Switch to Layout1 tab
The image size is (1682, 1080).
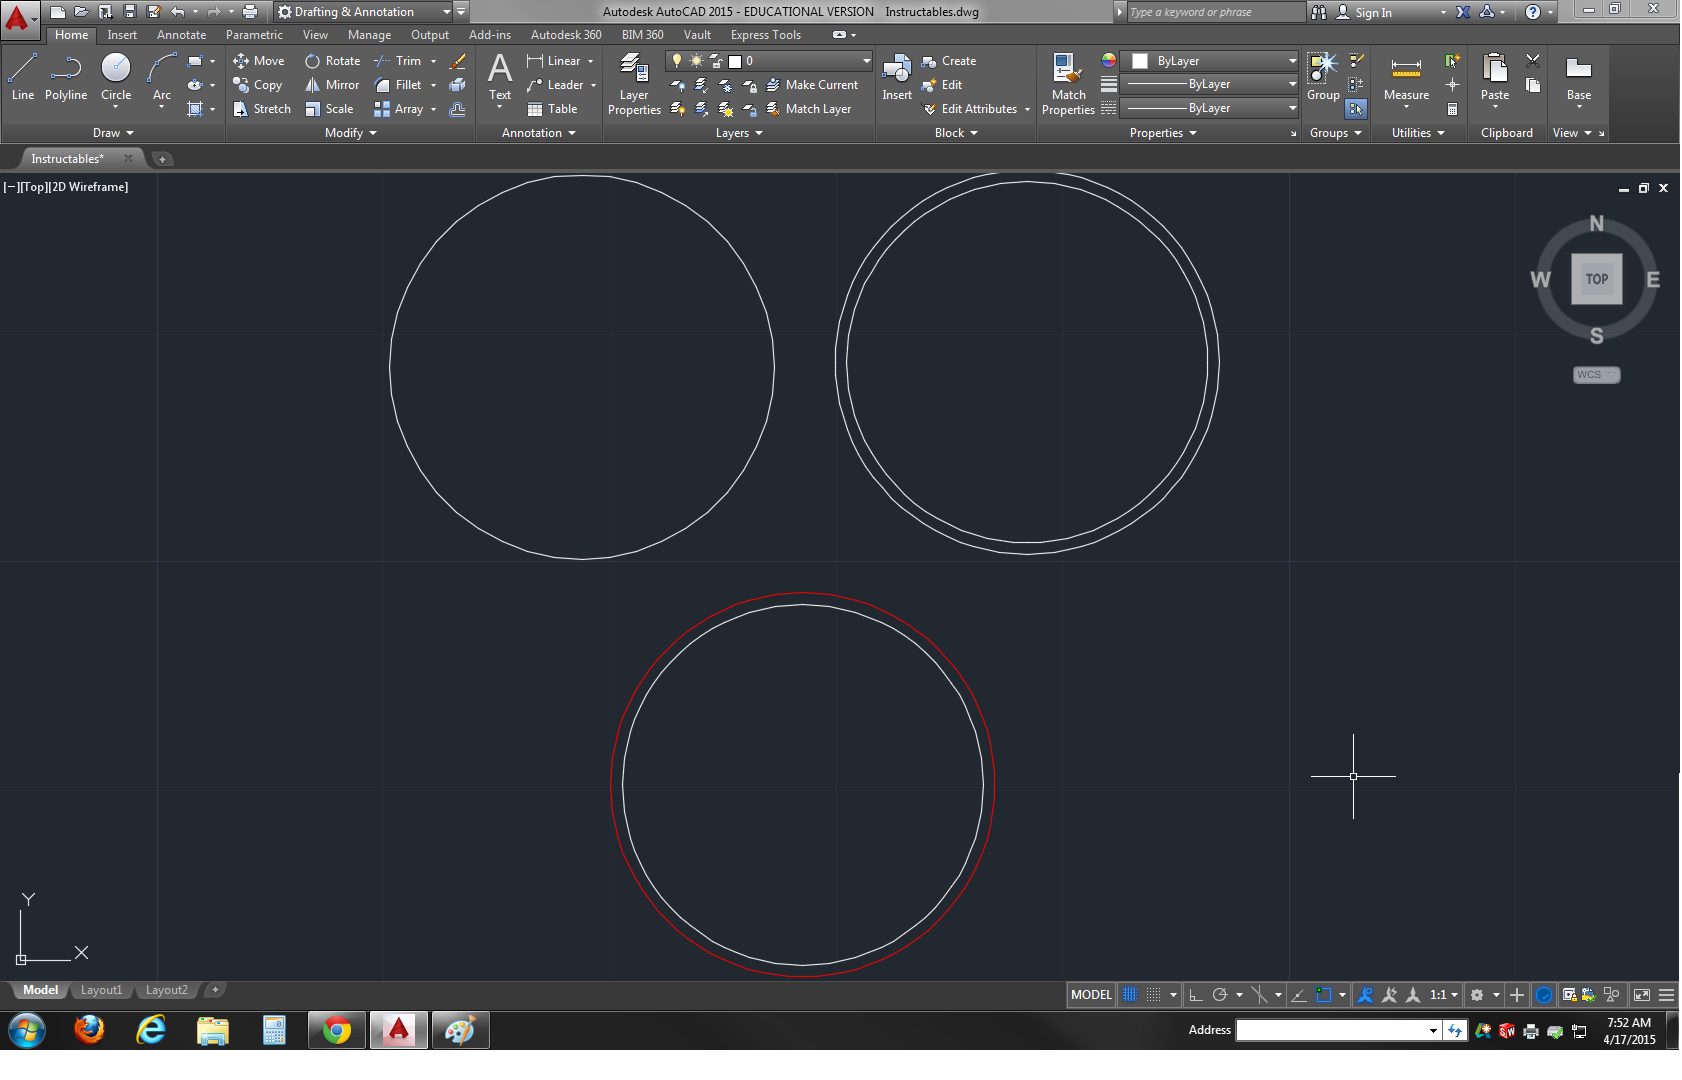click(101, 990)
